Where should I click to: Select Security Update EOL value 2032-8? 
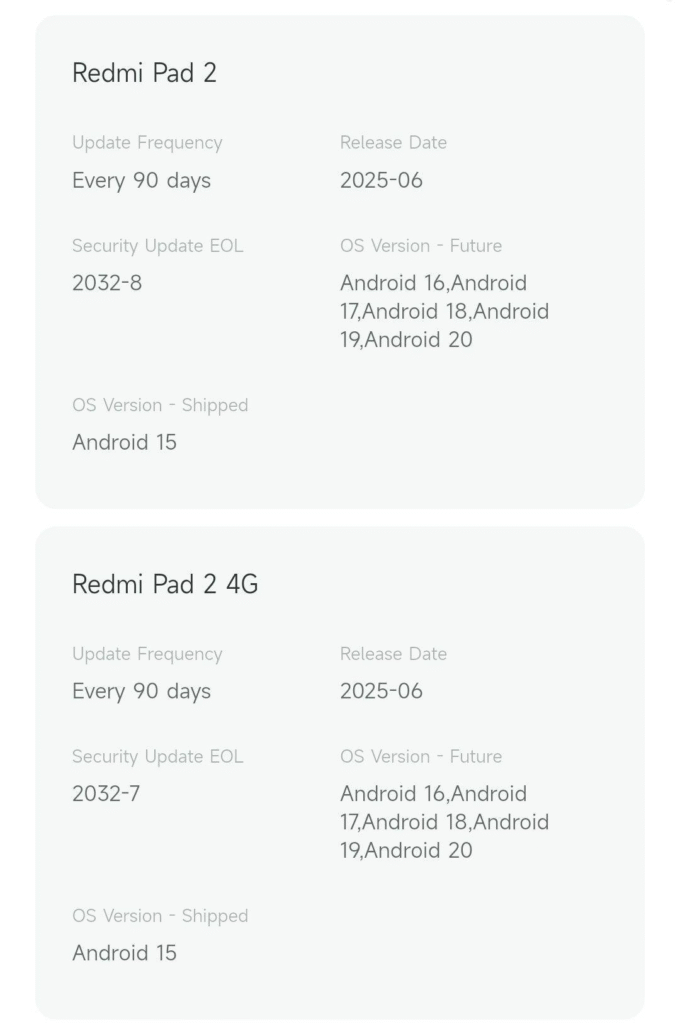coord(106,283)
